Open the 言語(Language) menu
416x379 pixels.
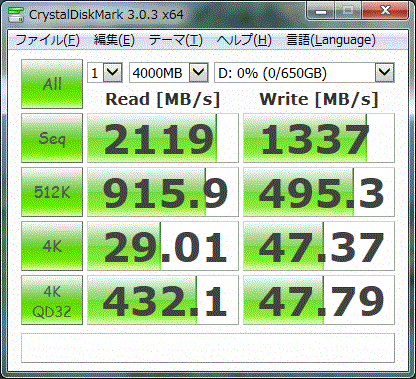coord(331,40)
